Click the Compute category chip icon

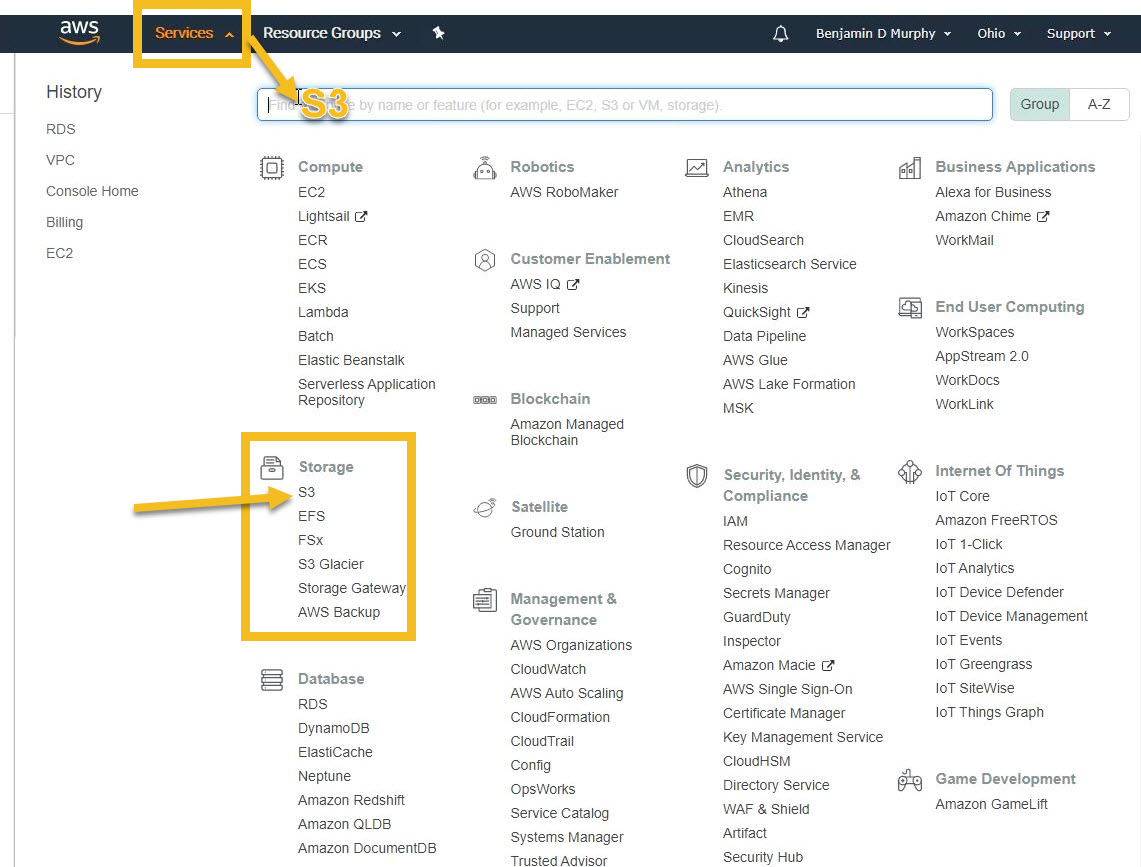(x=272, y=168)
